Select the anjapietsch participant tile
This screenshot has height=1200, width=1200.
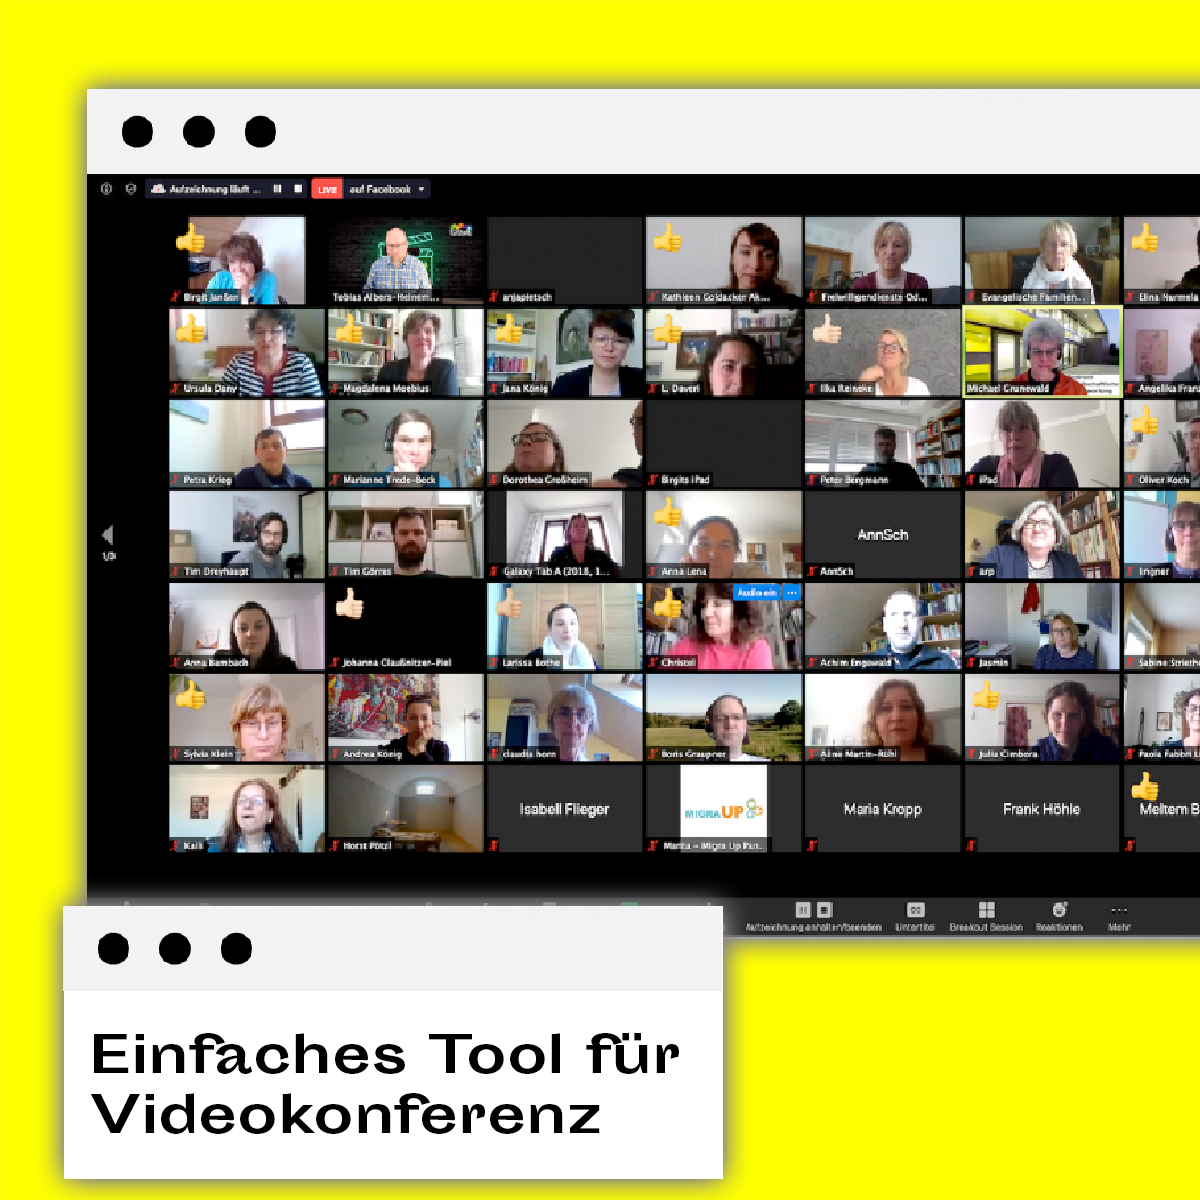[x=564, y=260]
